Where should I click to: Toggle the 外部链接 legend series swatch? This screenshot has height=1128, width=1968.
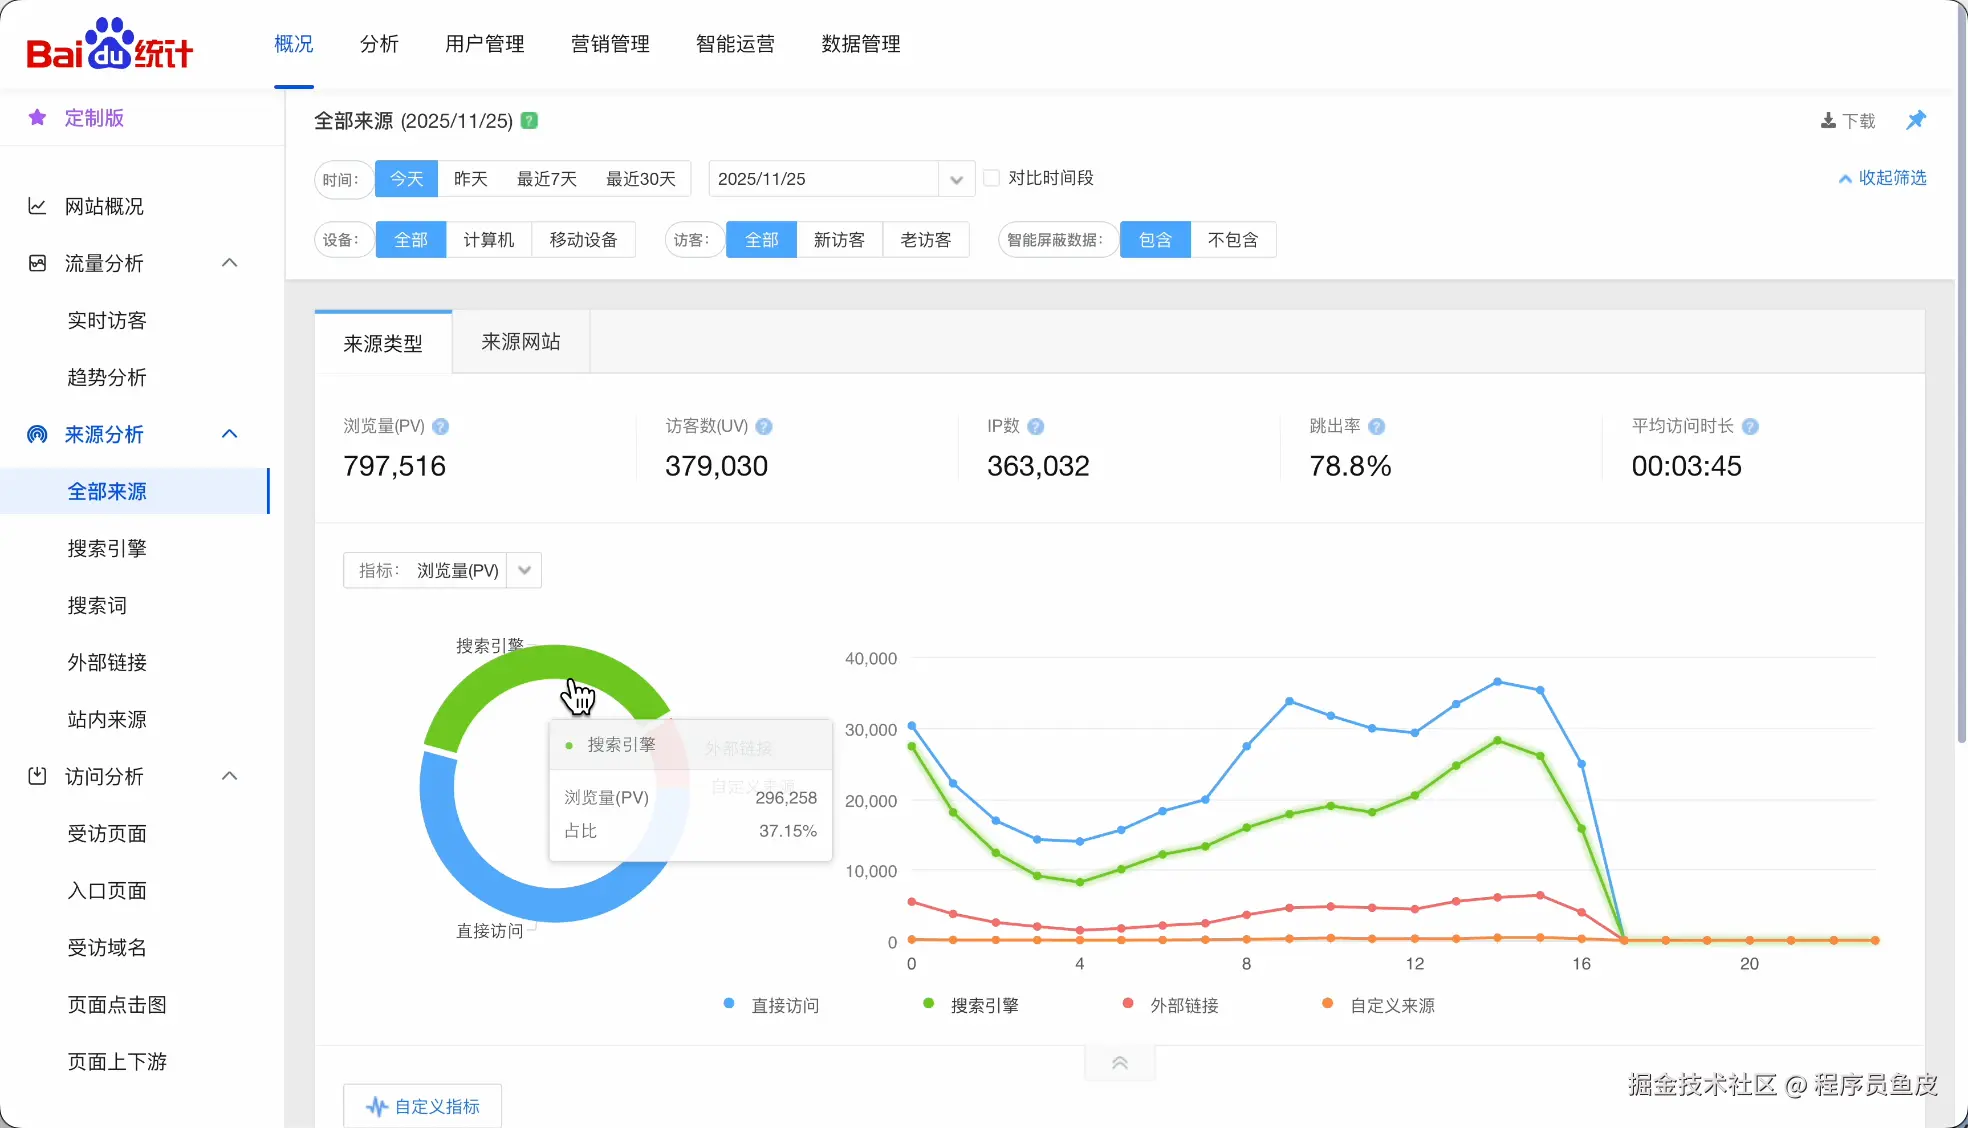pyautogui.click(x=1128, y=1004)
